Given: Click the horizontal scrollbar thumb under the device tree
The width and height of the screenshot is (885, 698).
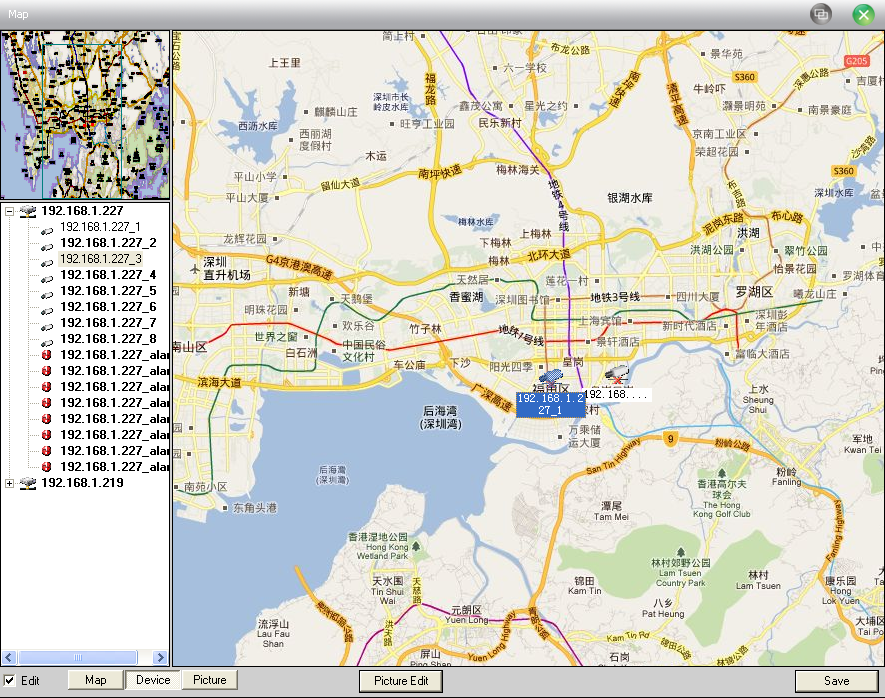Looking at the screenshot, I should pyautogui.click(x=78, y=657).
